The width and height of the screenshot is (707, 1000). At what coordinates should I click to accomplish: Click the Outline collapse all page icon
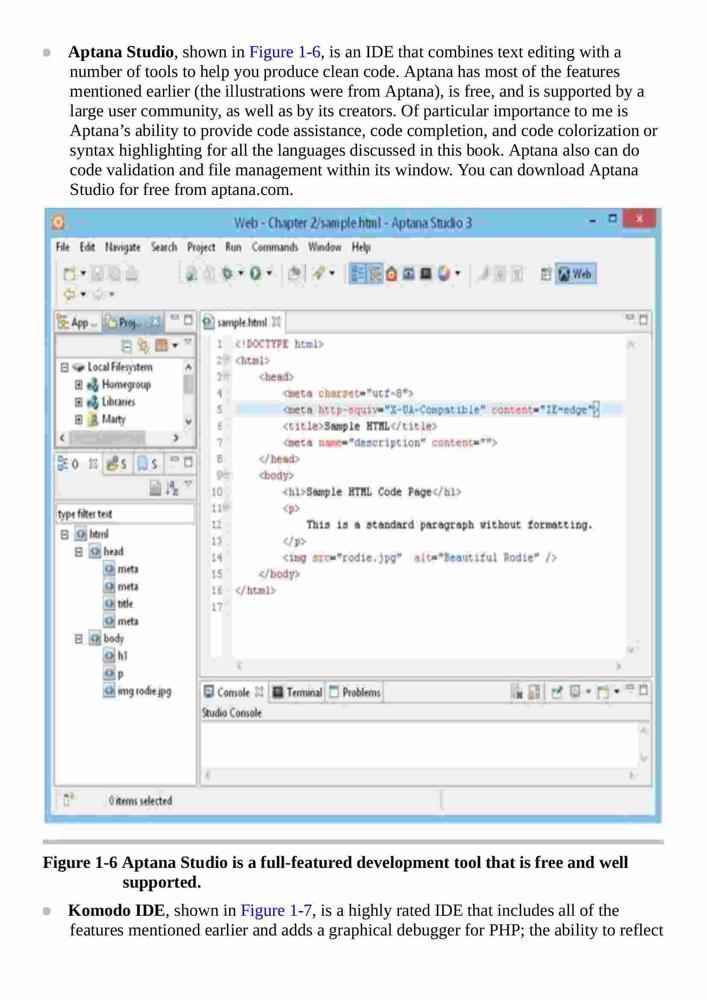pyautogui.click(x=155, y=488)
